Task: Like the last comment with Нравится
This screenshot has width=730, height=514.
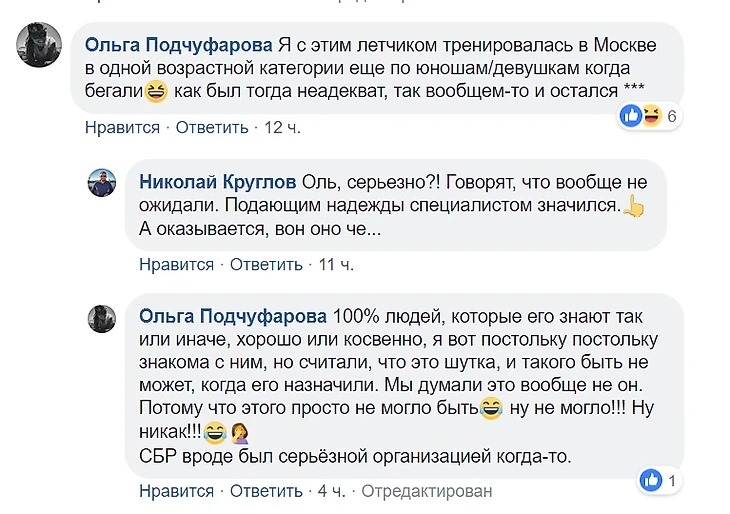Action: [x=176, y=491]
